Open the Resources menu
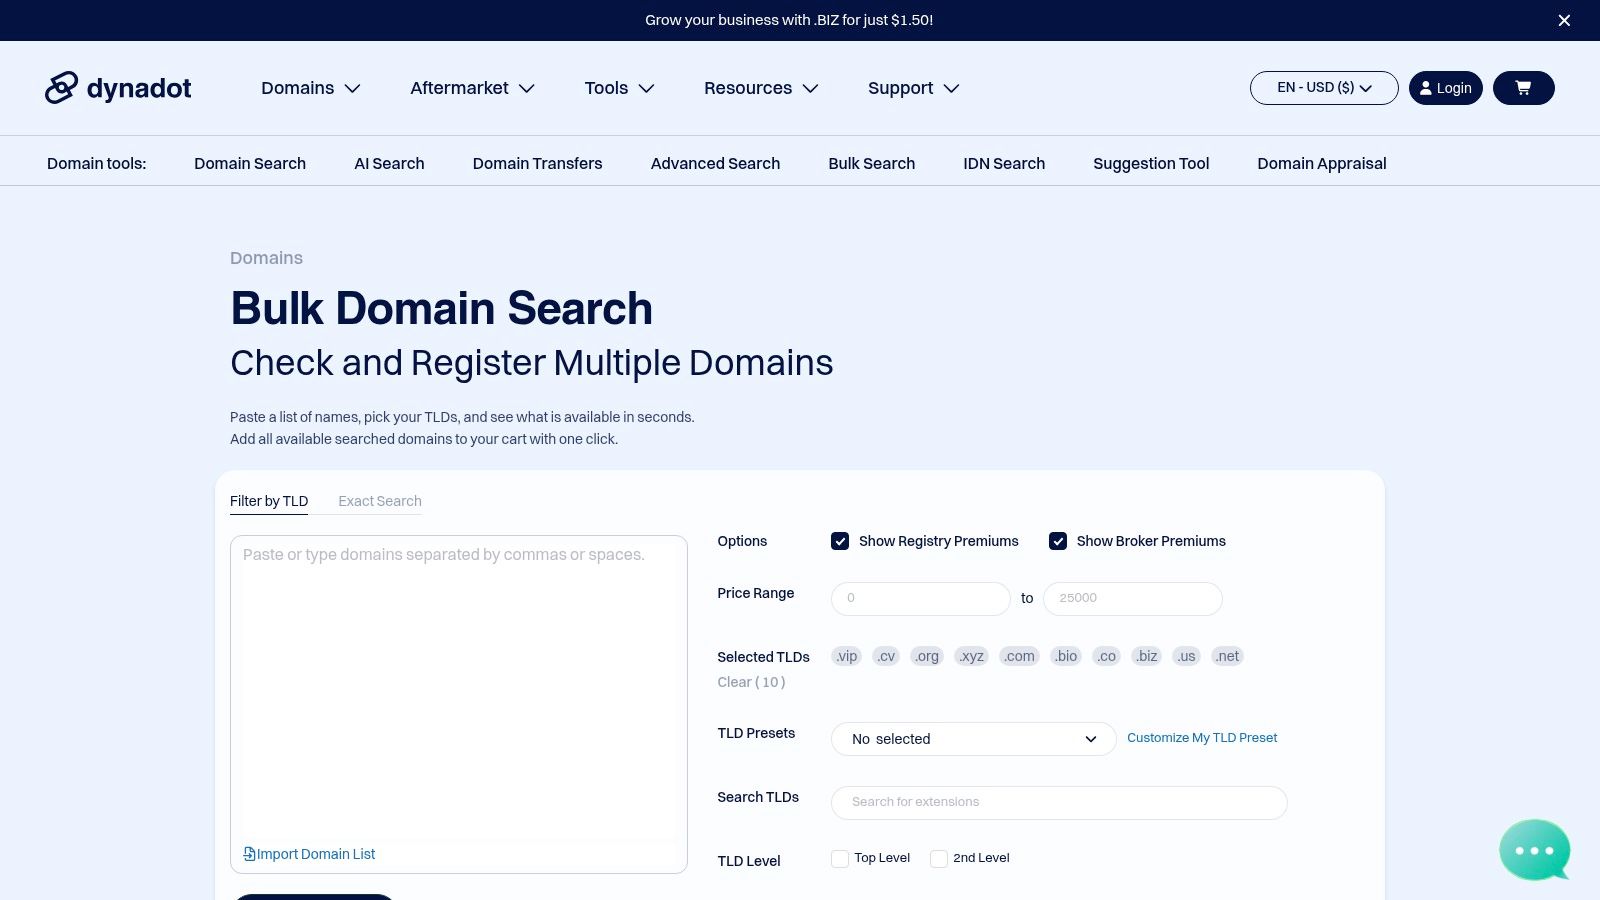Image resolution: width=1600 pixels, height=900 pixels. 760,88
